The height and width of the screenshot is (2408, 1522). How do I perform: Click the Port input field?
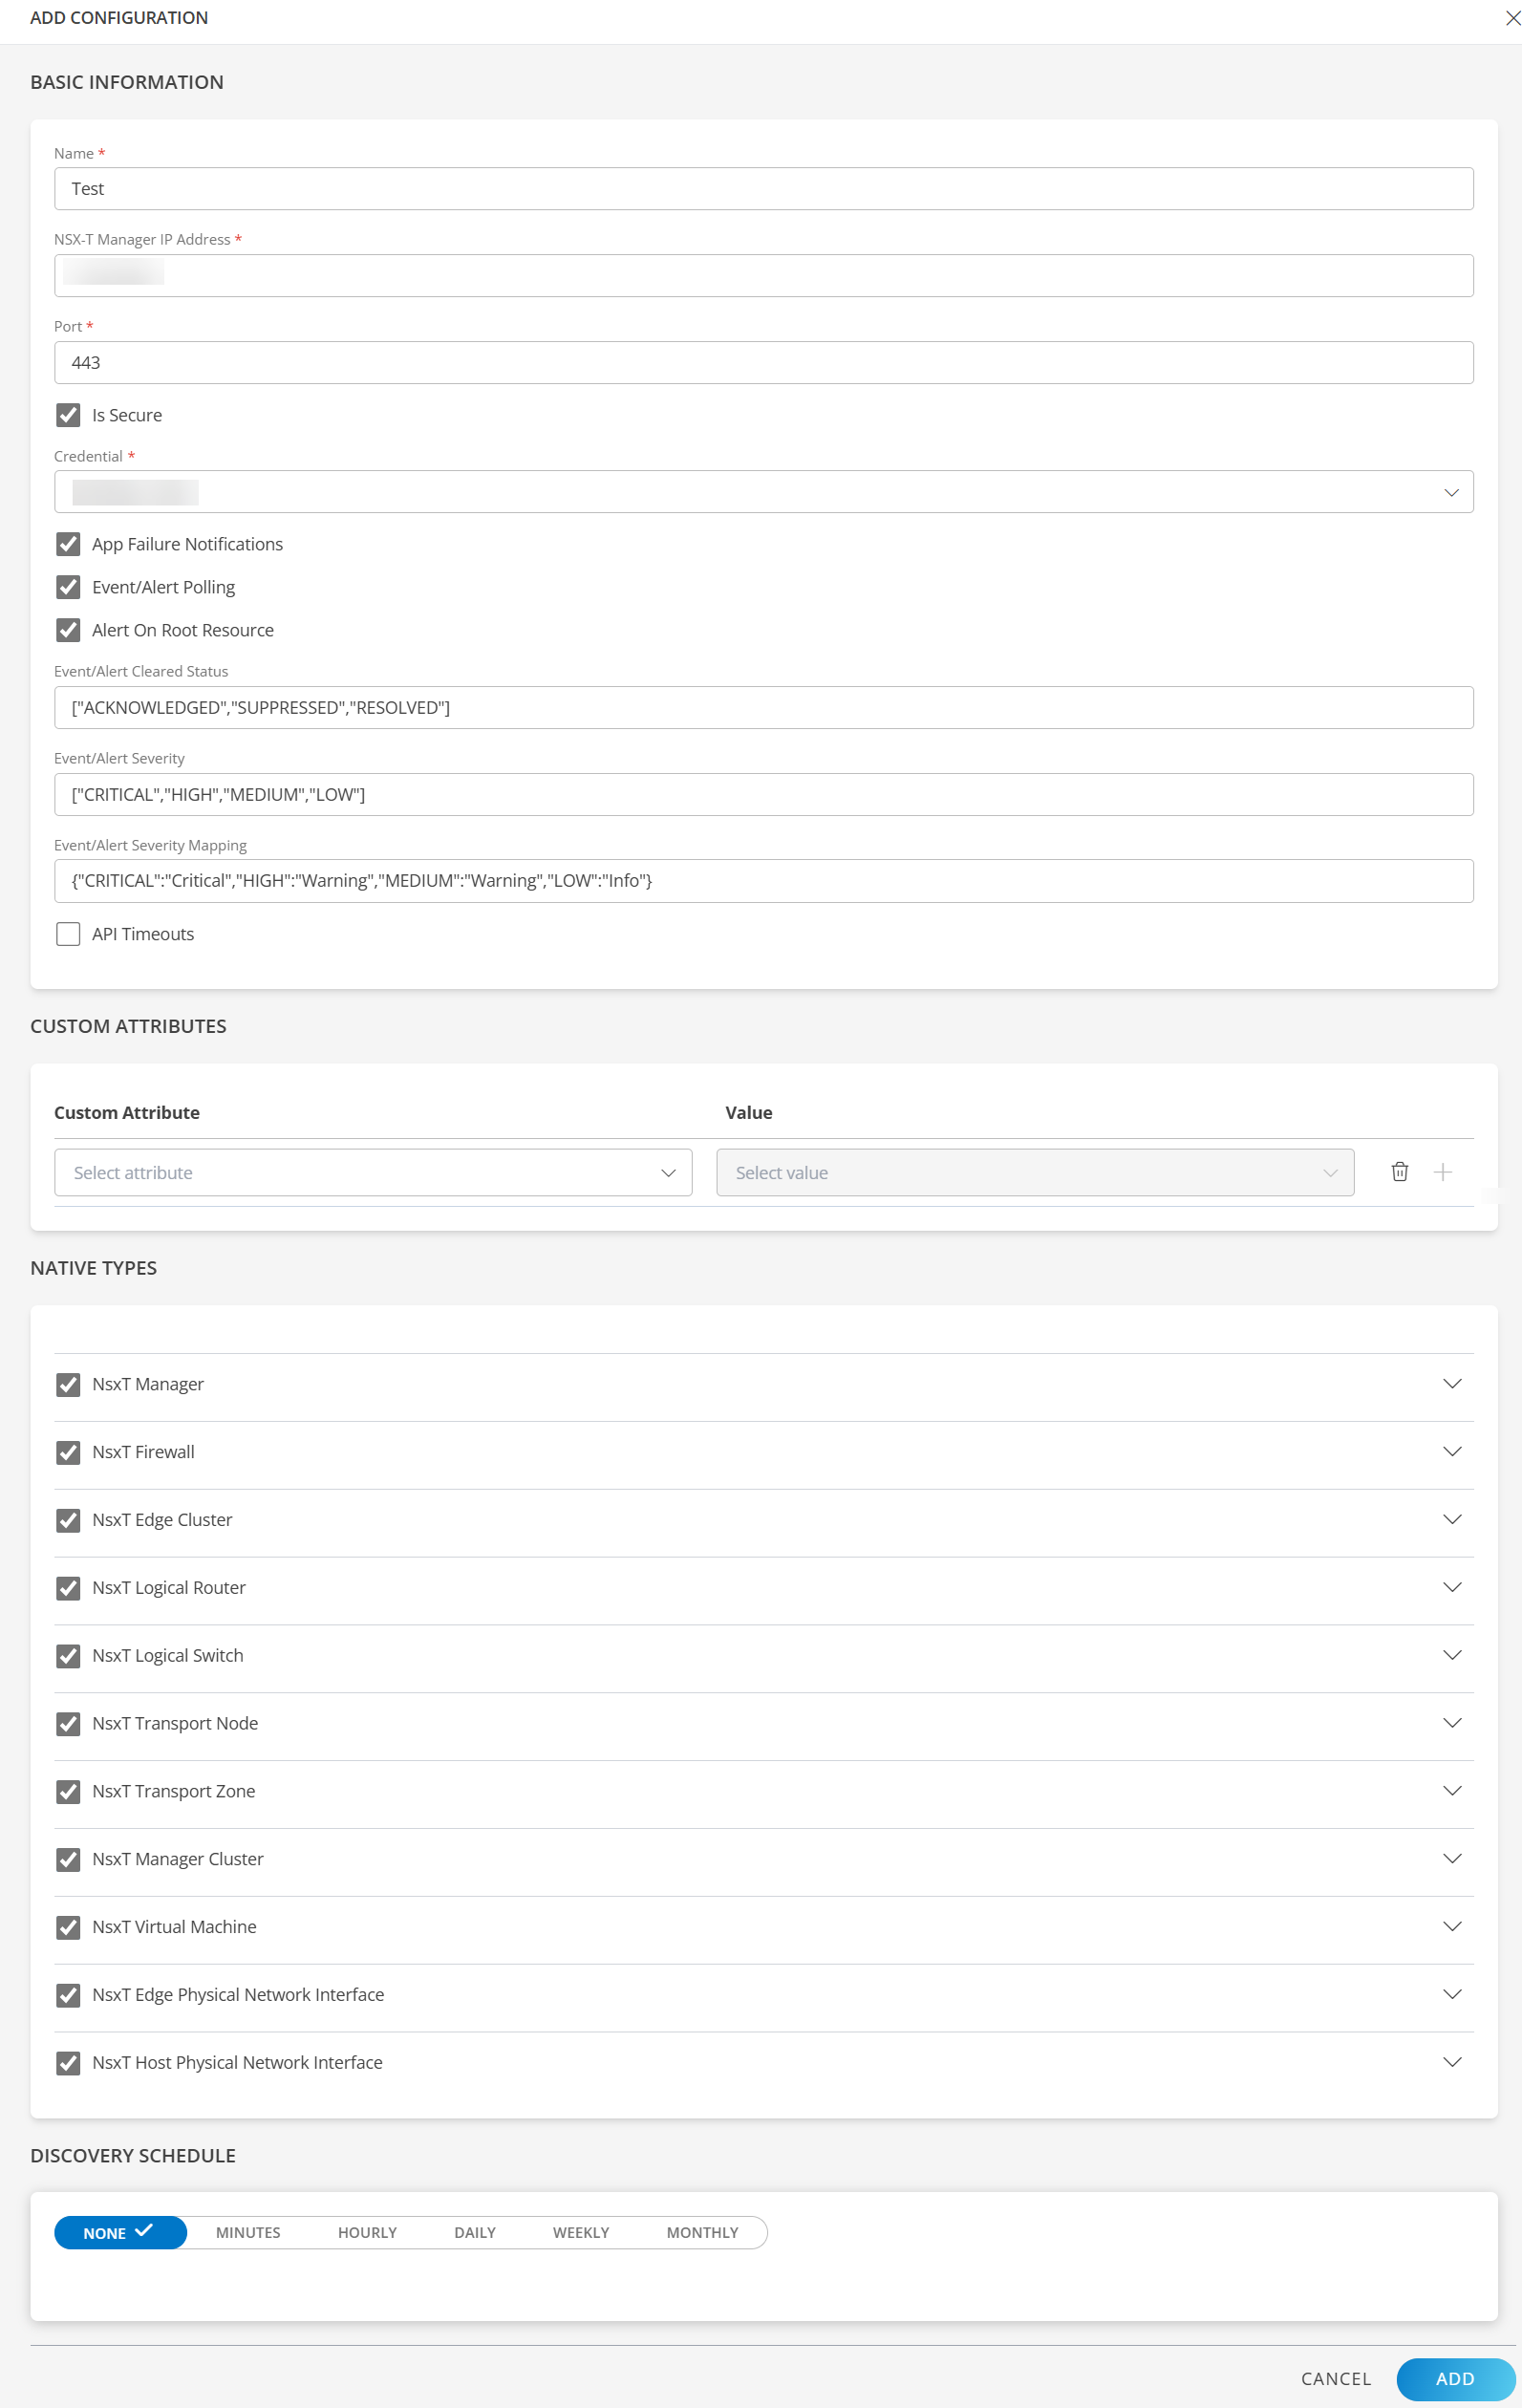[762, 363]
